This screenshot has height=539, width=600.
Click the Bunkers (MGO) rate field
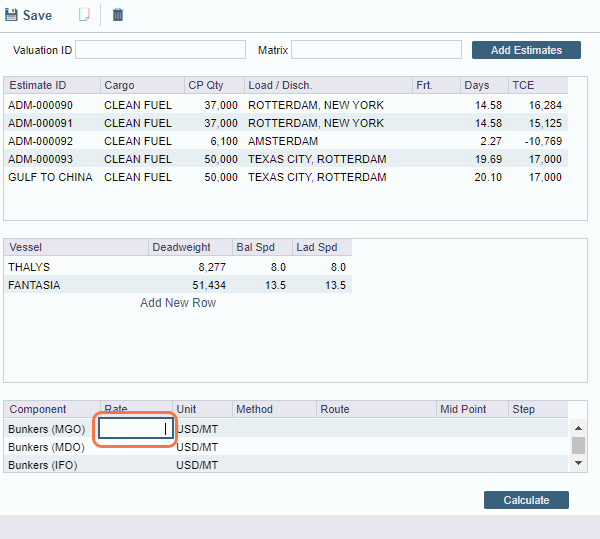click(x=136, y=429)
